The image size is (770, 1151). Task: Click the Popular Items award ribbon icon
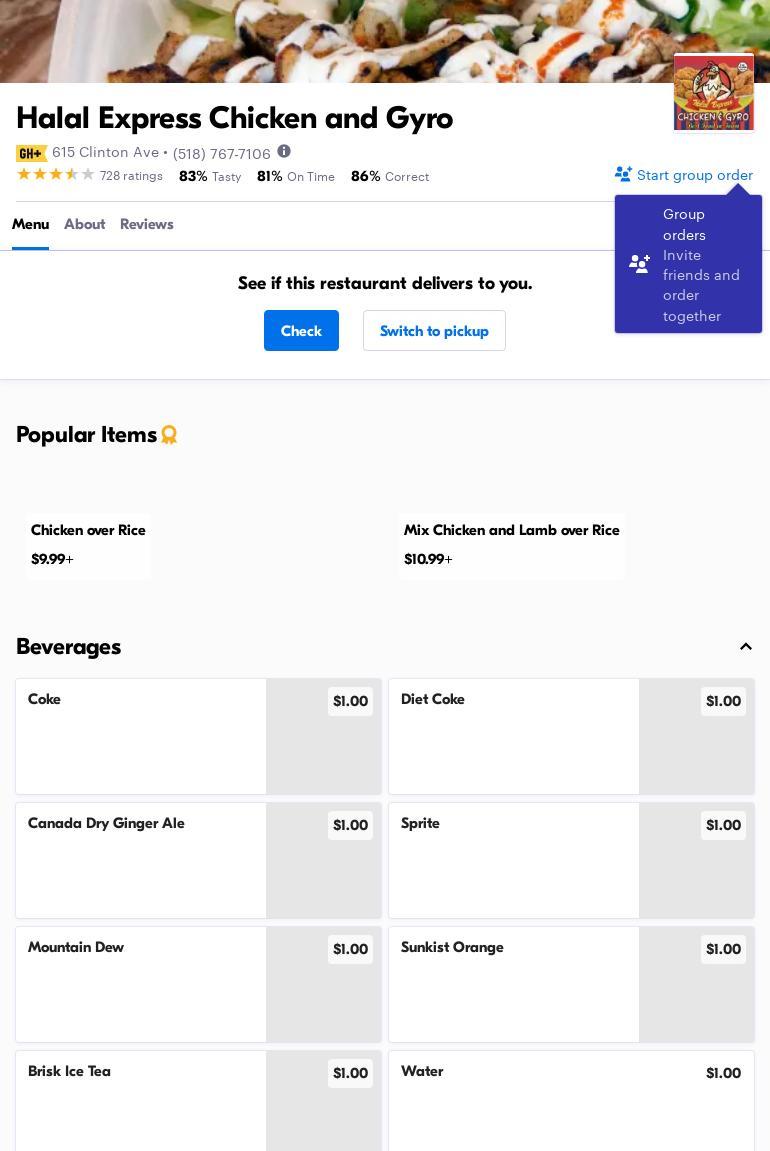click(169, 435)
